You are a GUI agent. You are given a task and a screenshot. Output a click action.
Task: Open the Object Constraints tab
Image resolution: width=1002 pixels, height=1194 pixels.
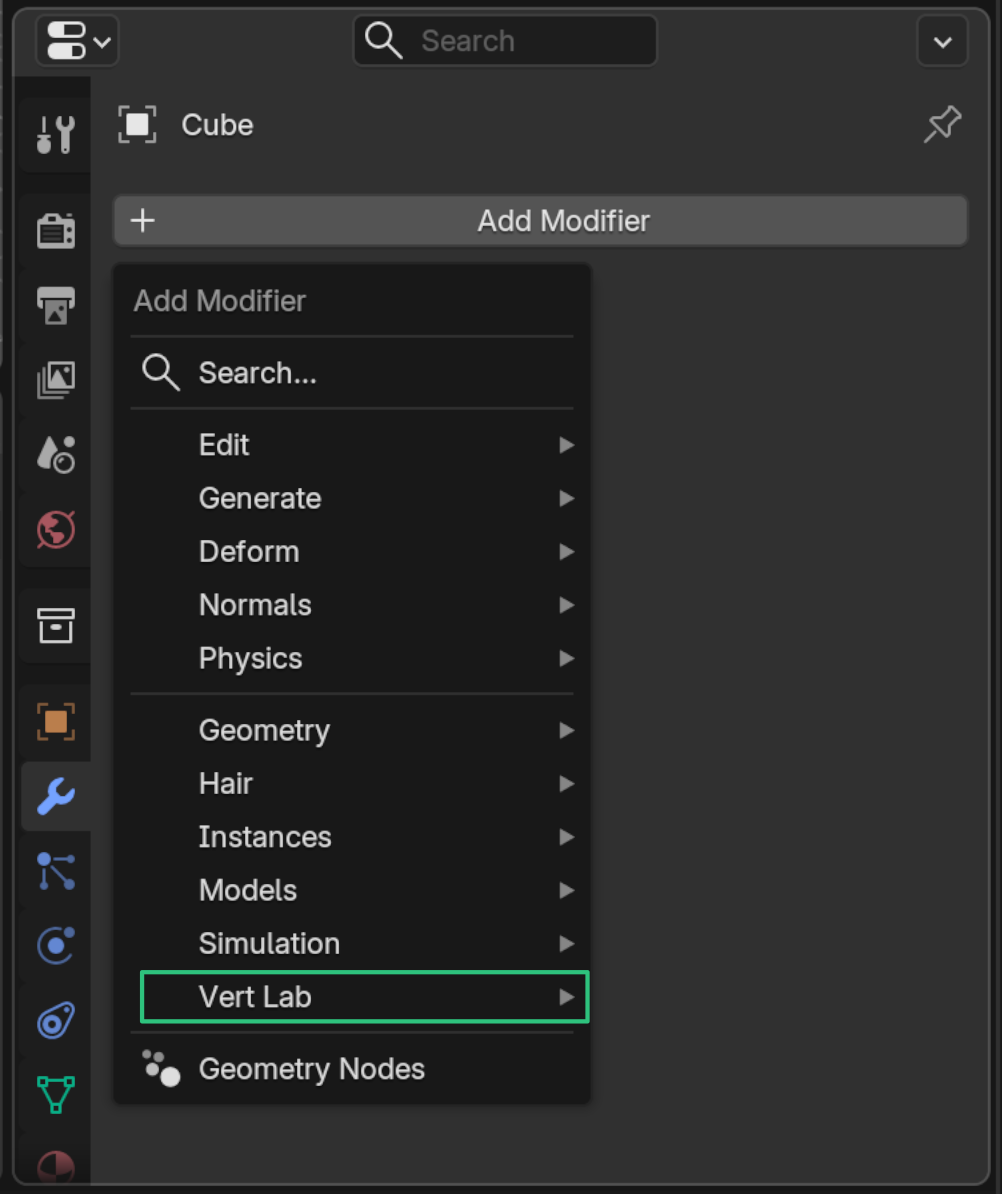pos(56,1020)
